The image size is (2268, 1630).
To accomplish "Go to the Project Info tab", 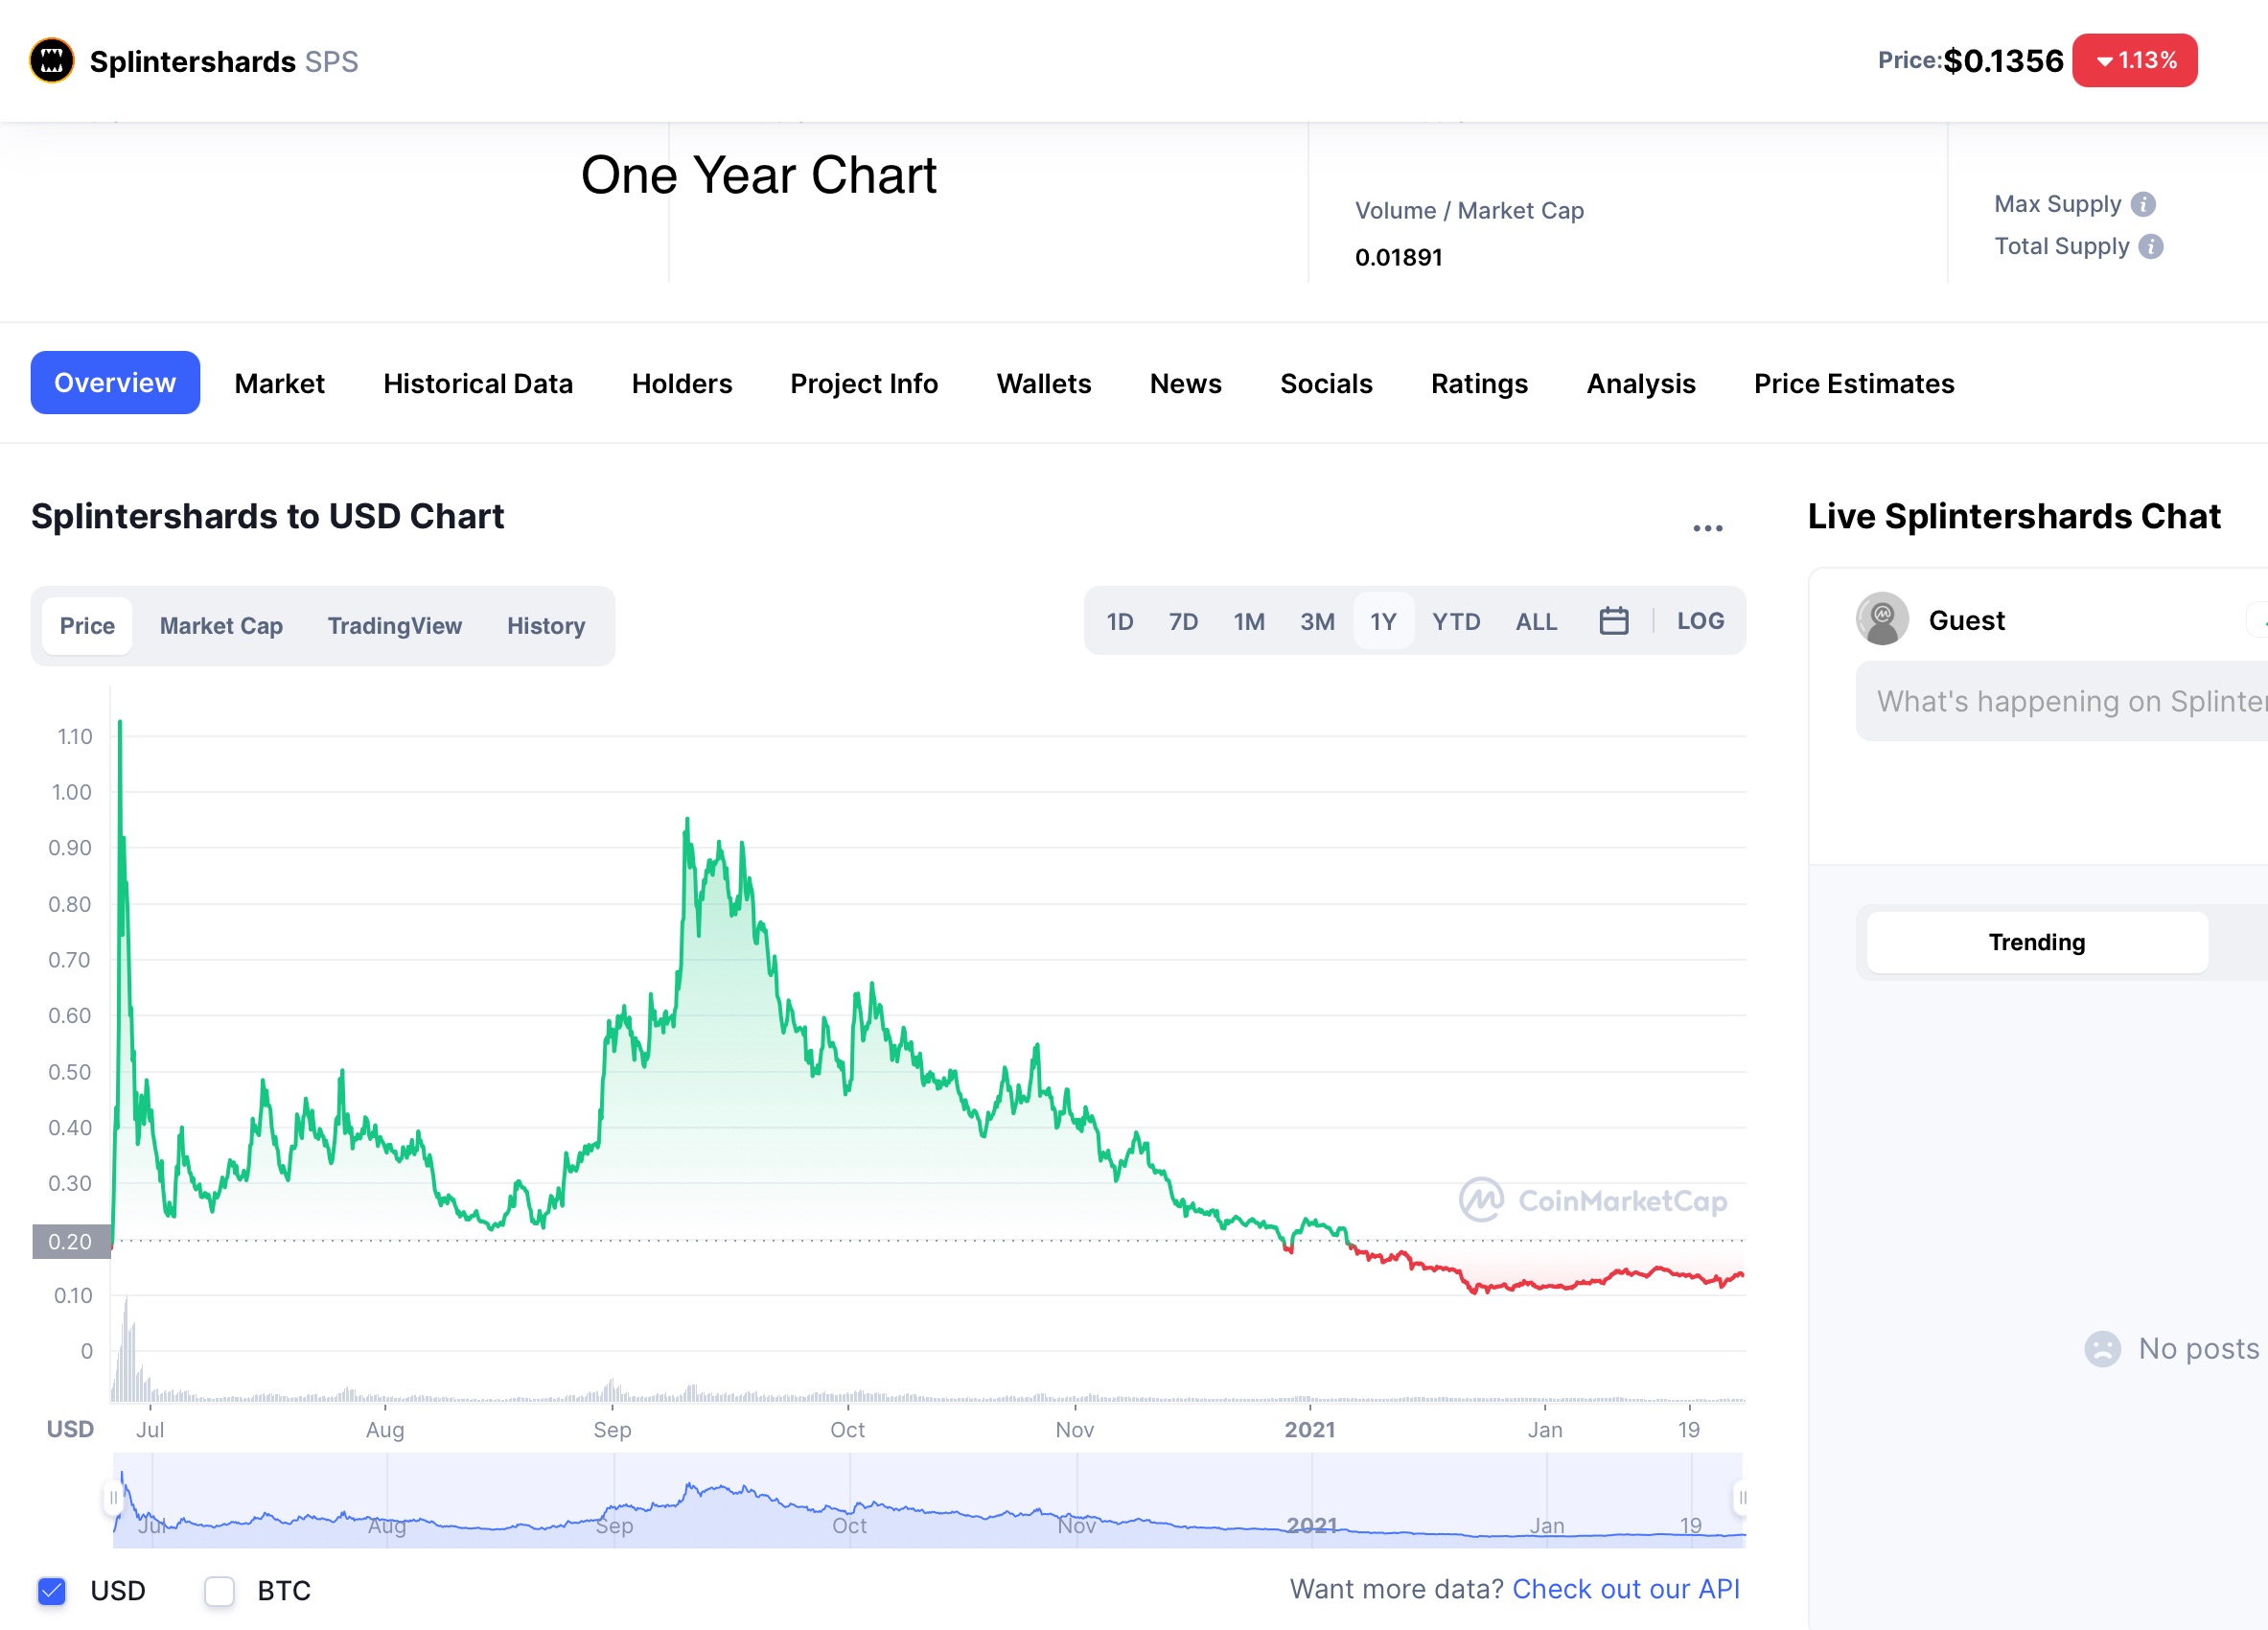I will coord(864,384).
